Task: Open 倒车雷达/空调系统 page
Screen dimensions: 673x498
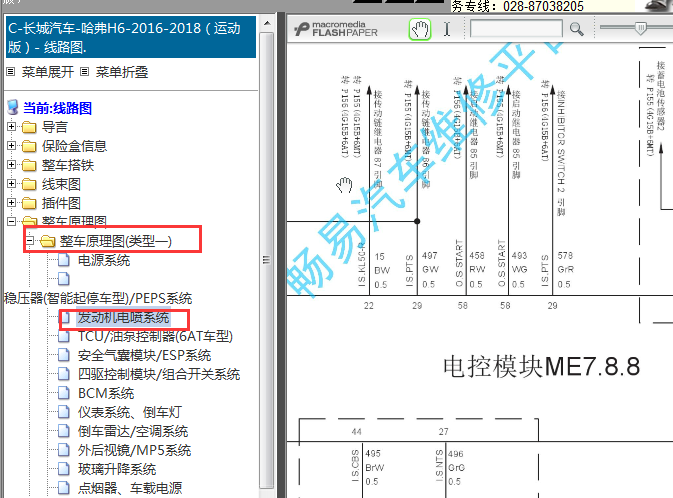Action: tap(133, 431)
